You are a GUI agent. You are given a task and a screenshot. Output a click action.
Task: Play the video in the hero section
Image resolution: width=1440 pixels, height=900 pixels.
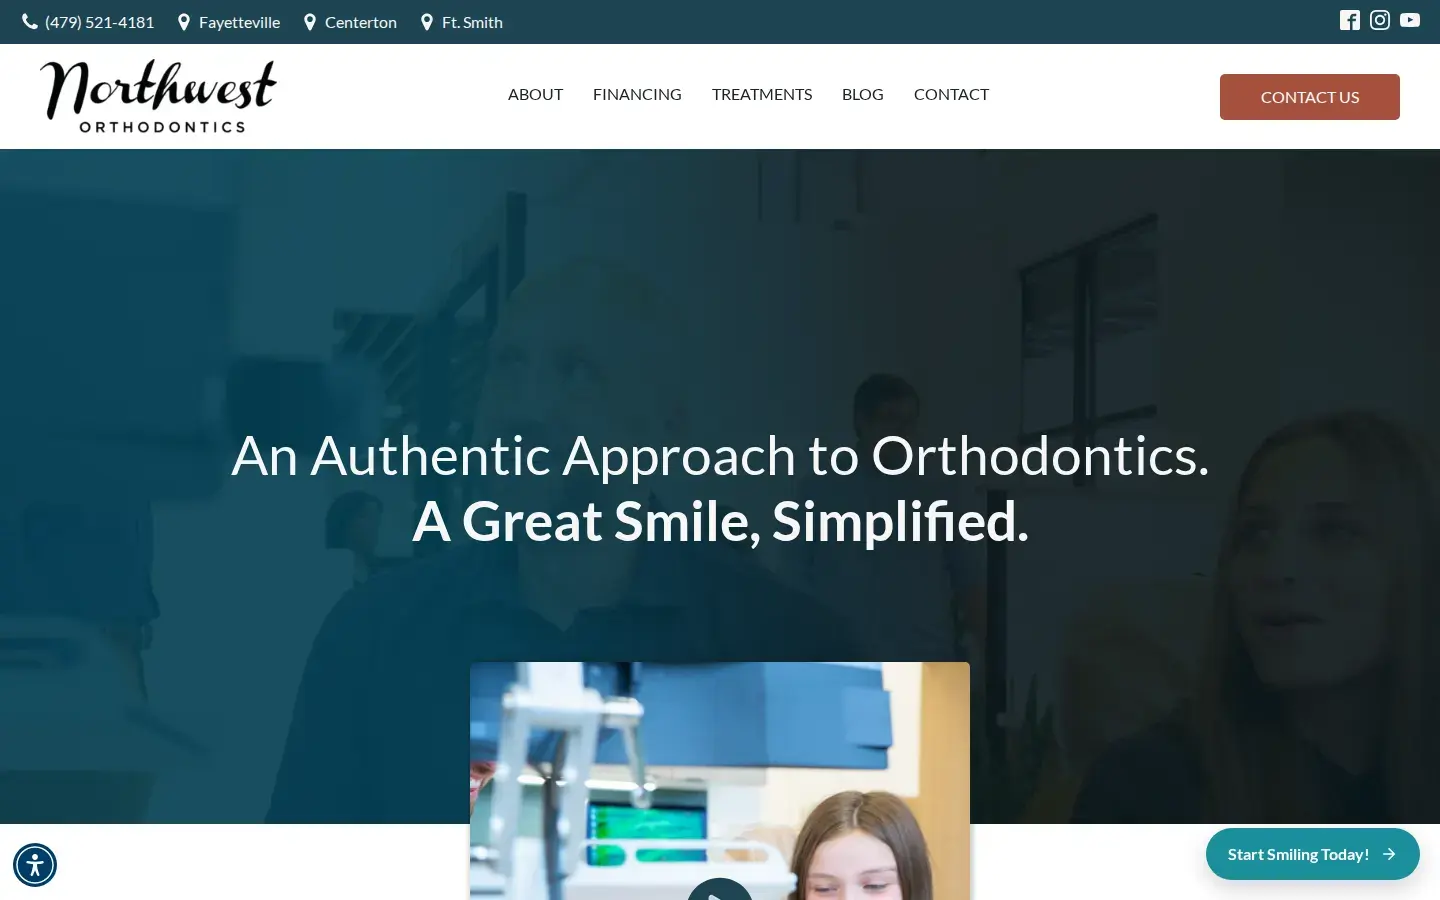coord(720,890)
